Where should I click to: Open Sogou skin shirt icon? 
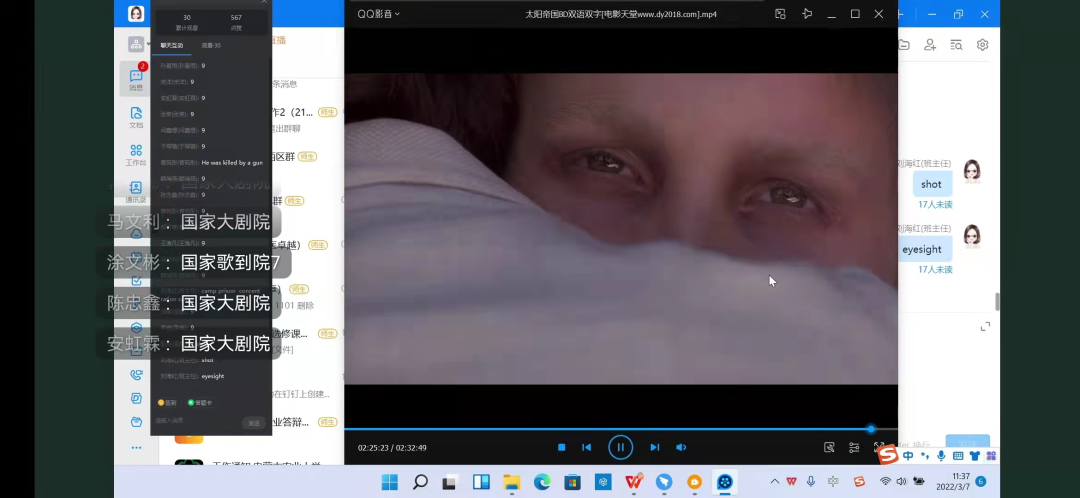[975, 455]
